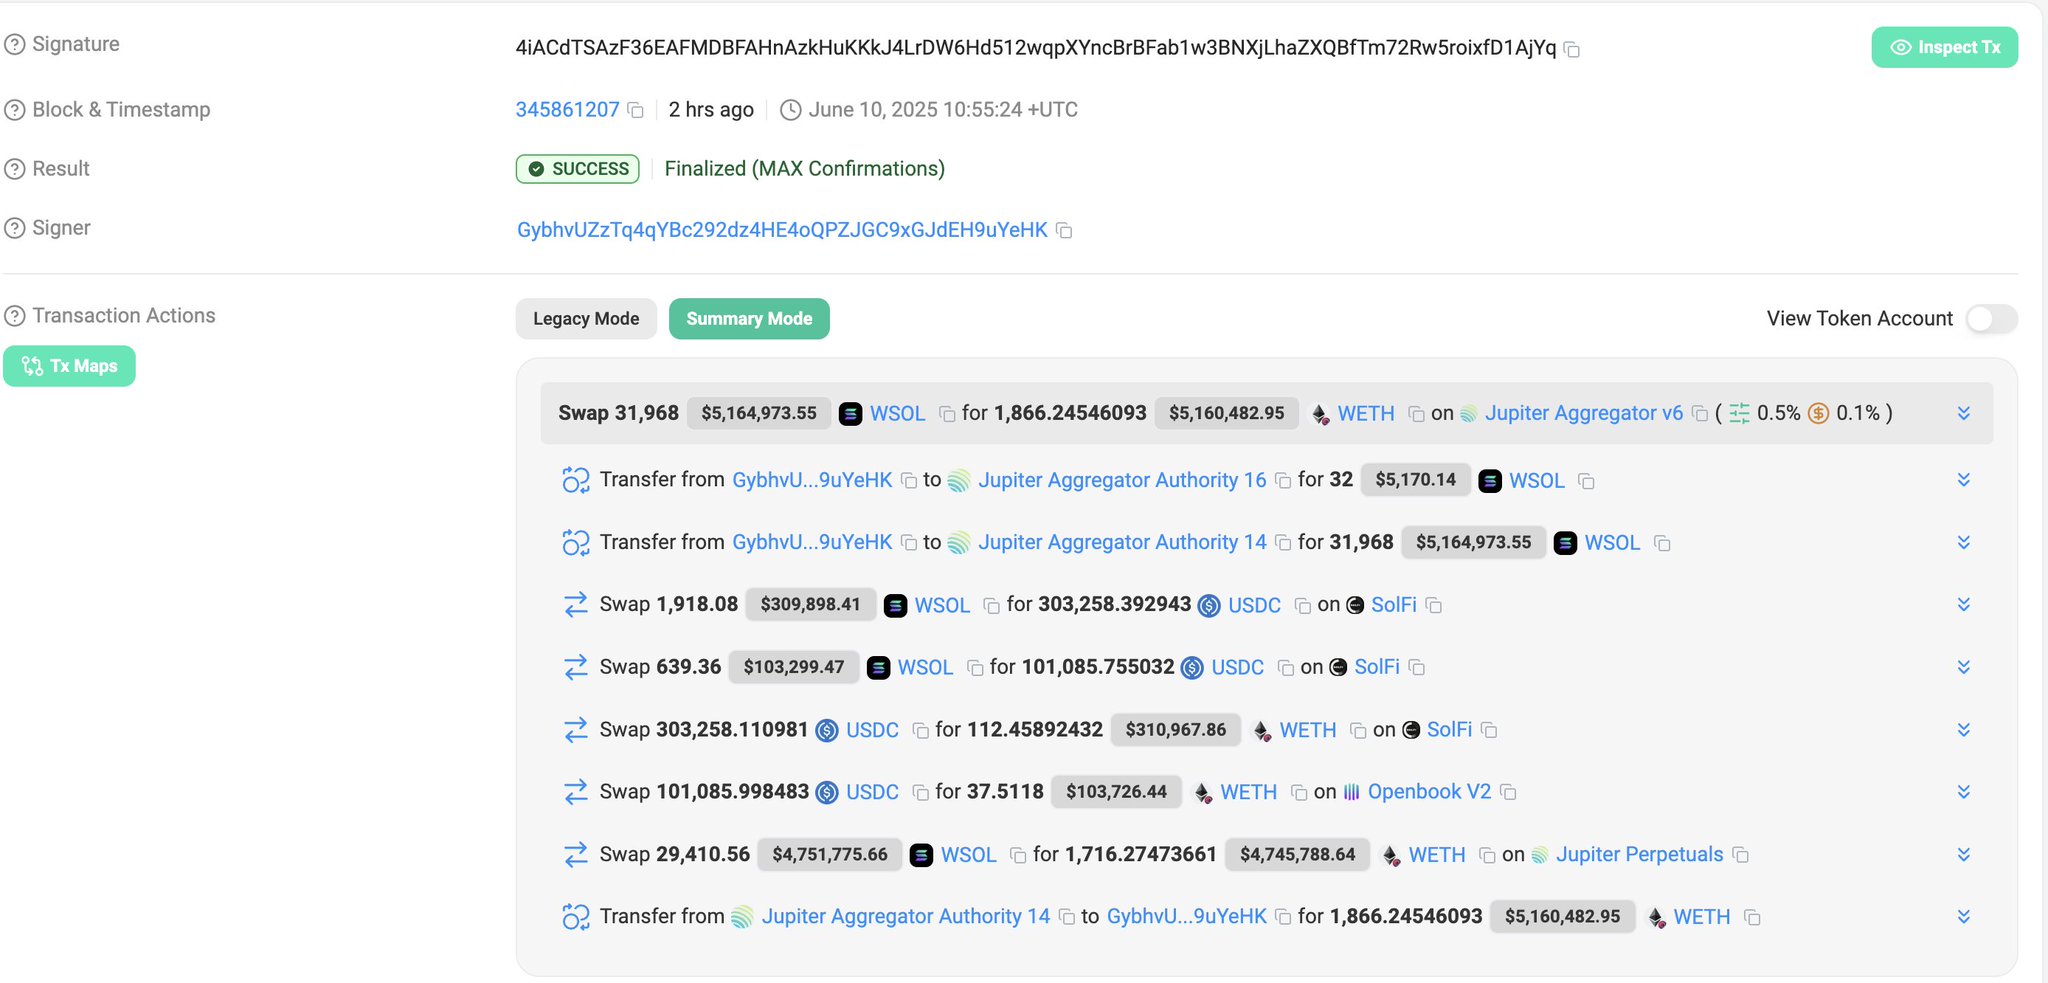Click the $5,164,973.55 value in top swap row
This screenshot has width=2048, height=983.
click(759, 413)
